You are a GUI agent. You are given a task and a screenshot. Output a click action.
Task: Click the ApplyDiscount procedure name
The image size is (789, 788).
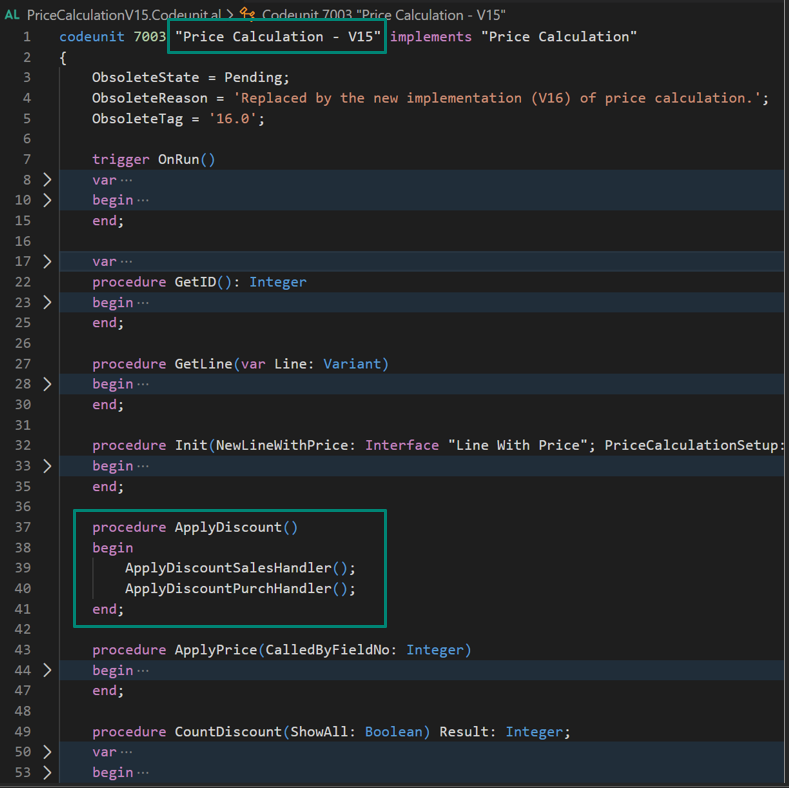(x=228, y=527)
